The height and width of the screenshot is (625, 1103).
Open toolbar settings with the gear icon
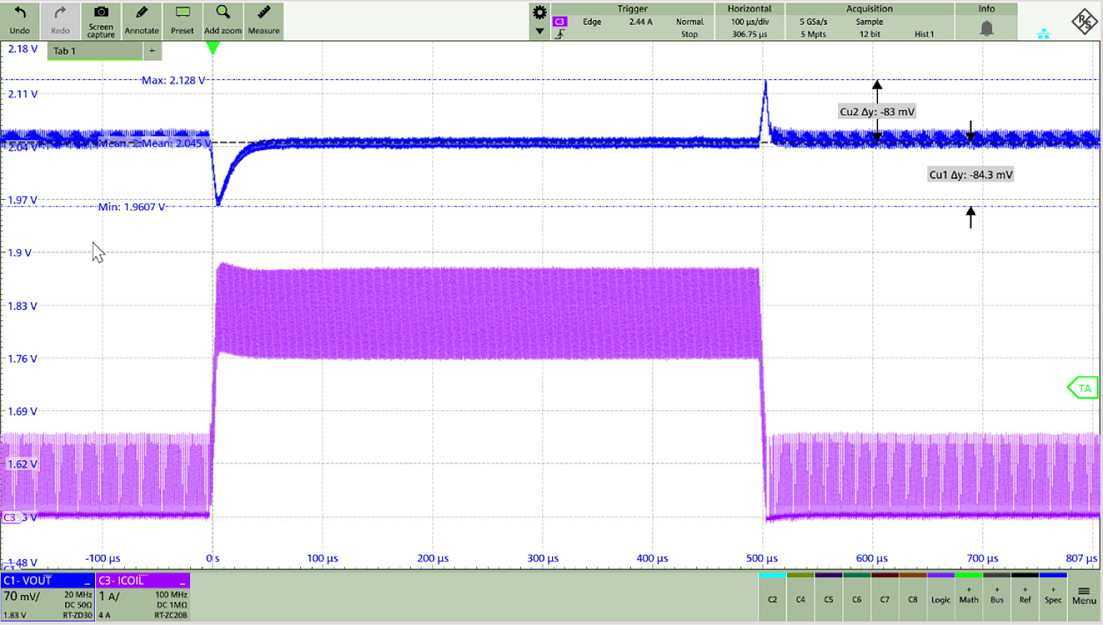(540, 13)
